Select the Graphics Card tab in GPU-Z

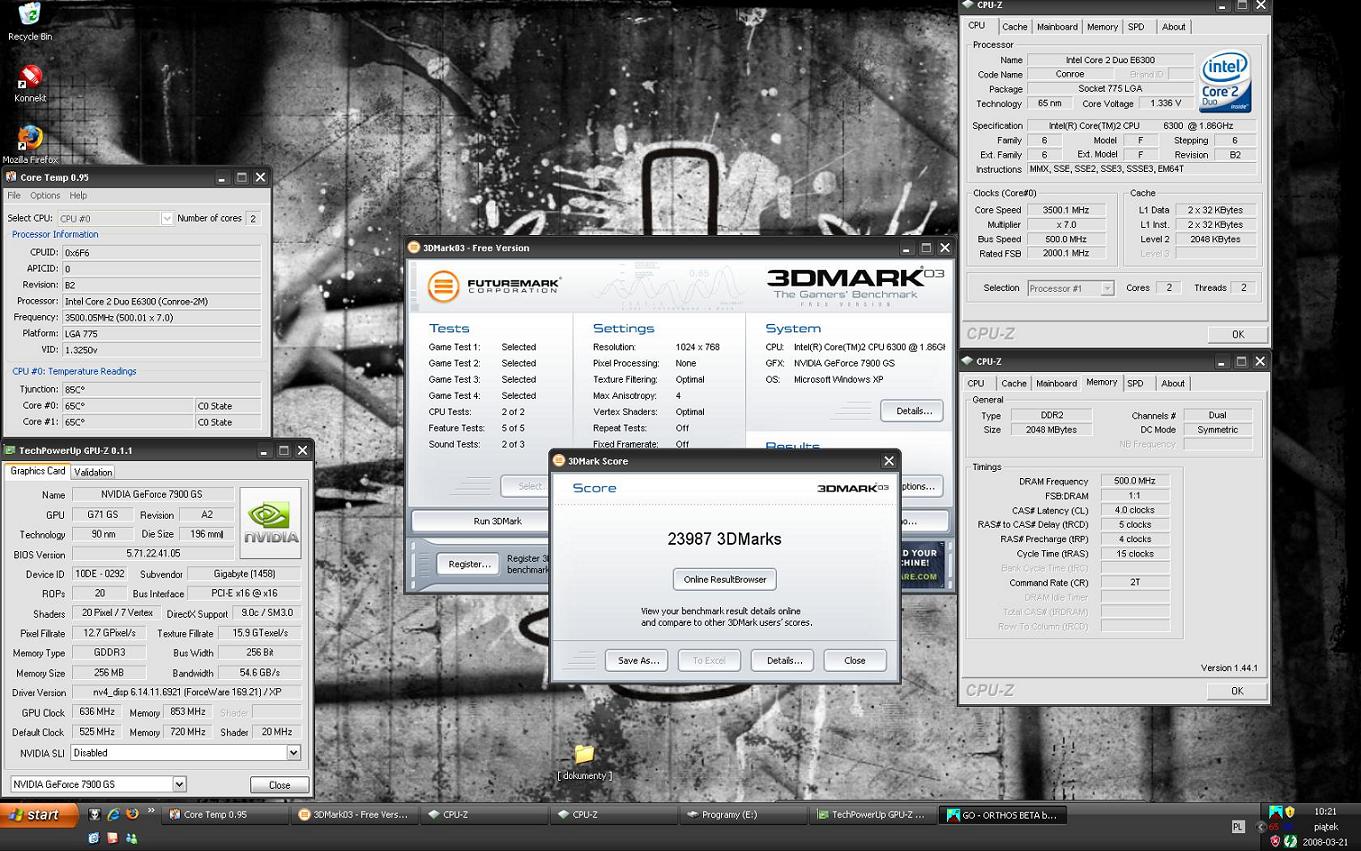[x=37, y=471]
